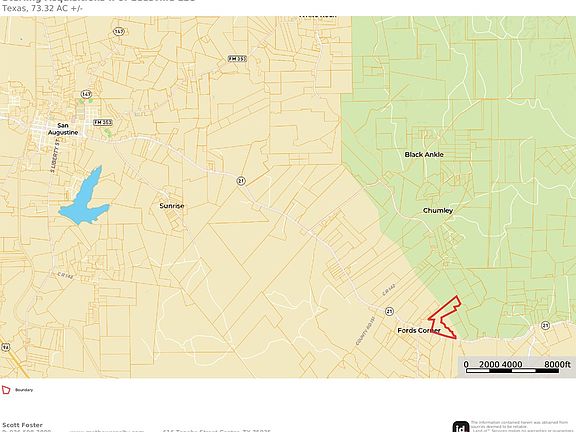Click the FM 353 shield near San Augustine
Image resolution: width=576 pixels, height=432 pixels.
[x=103, y=122]
